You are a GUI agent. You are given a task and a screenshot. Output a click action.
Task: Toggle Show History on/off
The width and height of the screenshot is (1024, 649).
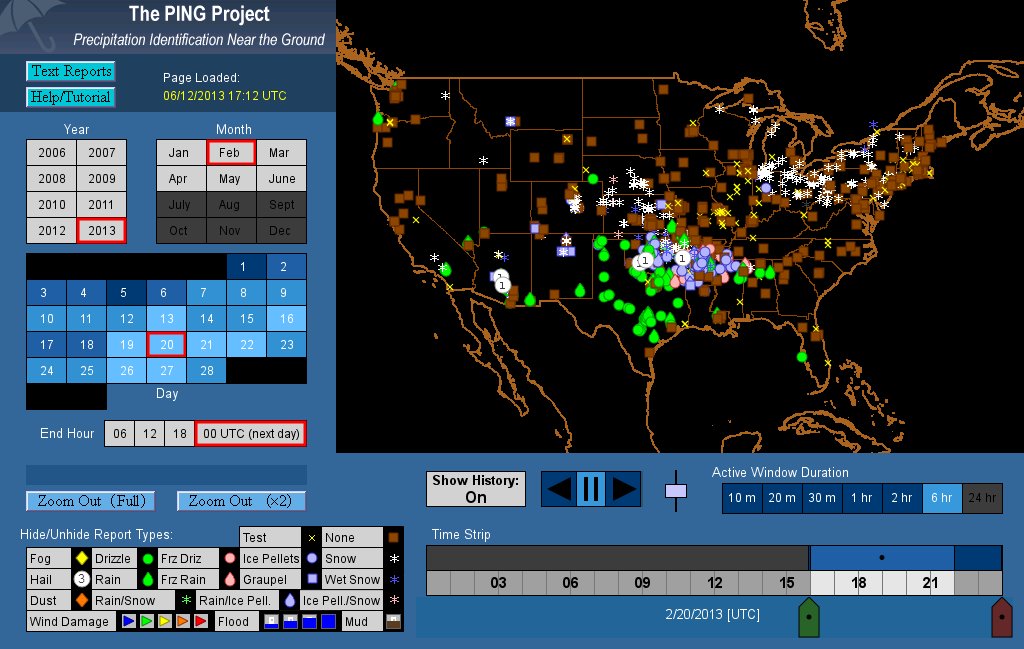coord(476,489)
